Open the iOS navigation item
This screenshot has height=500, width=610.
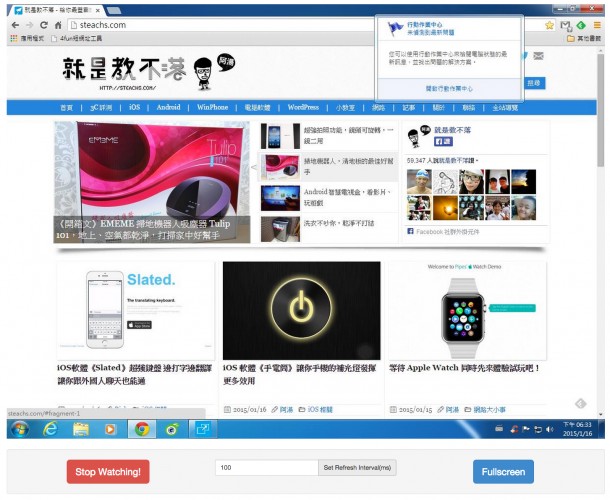pyautogui.click(x=135, y=107)
